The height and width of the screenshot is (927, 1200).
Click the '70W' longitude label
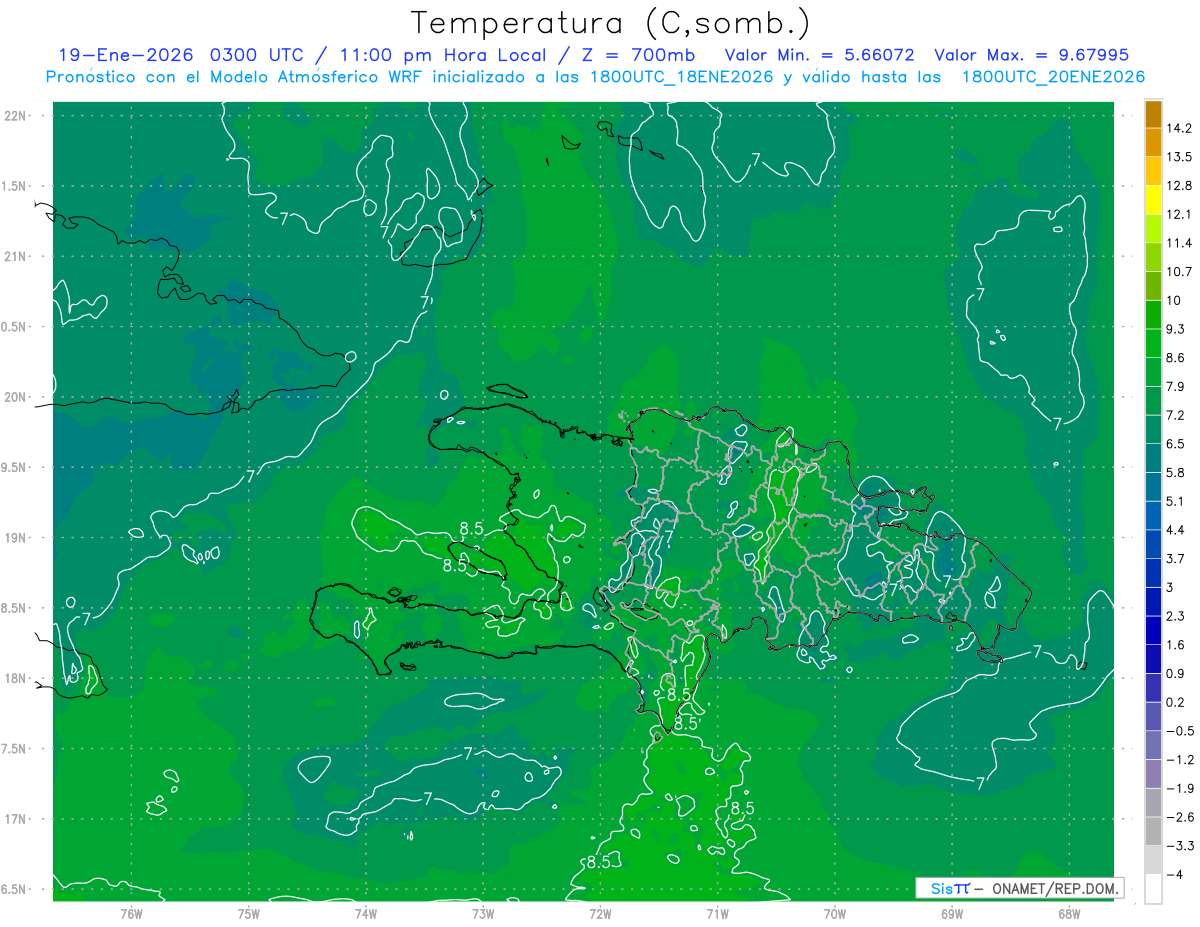834,913
